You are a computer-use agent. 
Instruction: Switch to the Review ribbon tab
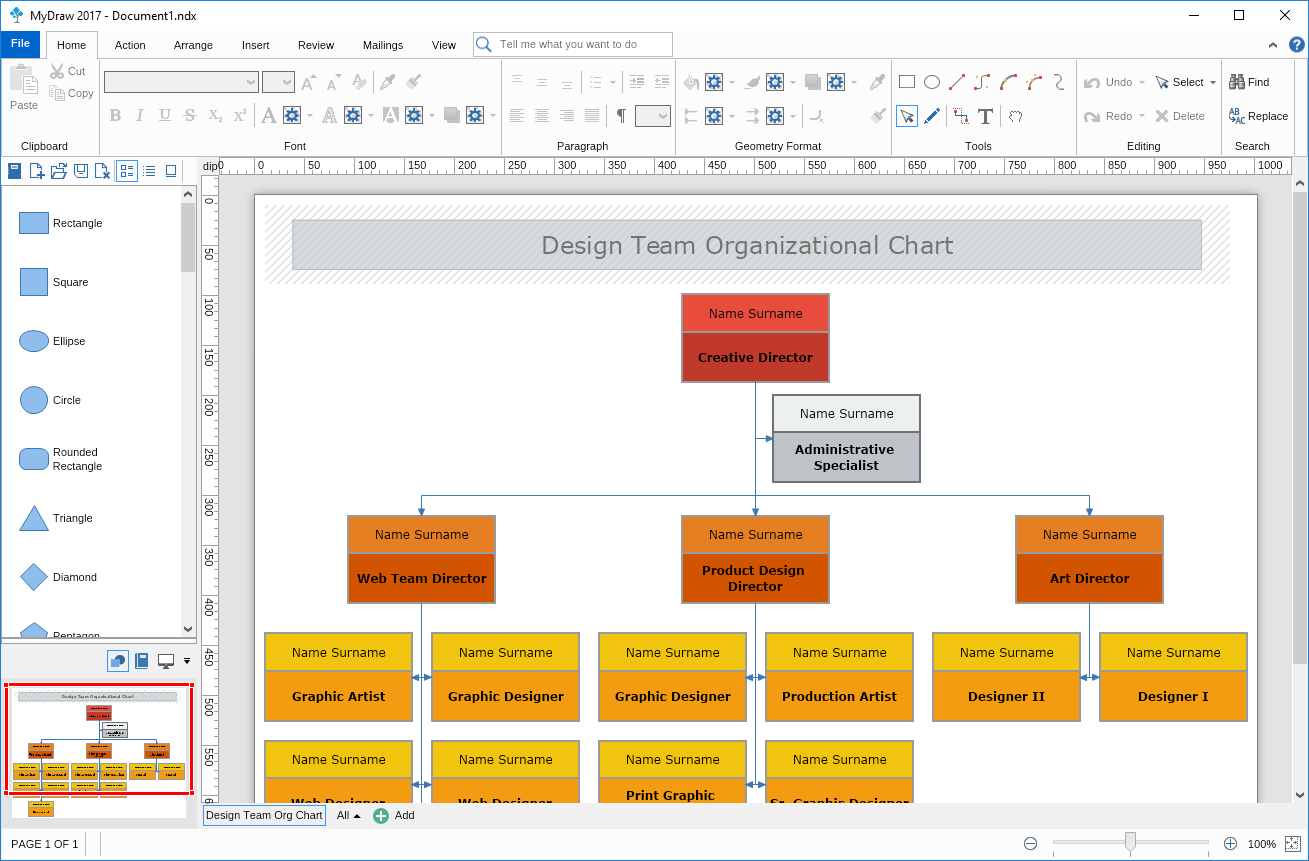(x=316, y=45)
